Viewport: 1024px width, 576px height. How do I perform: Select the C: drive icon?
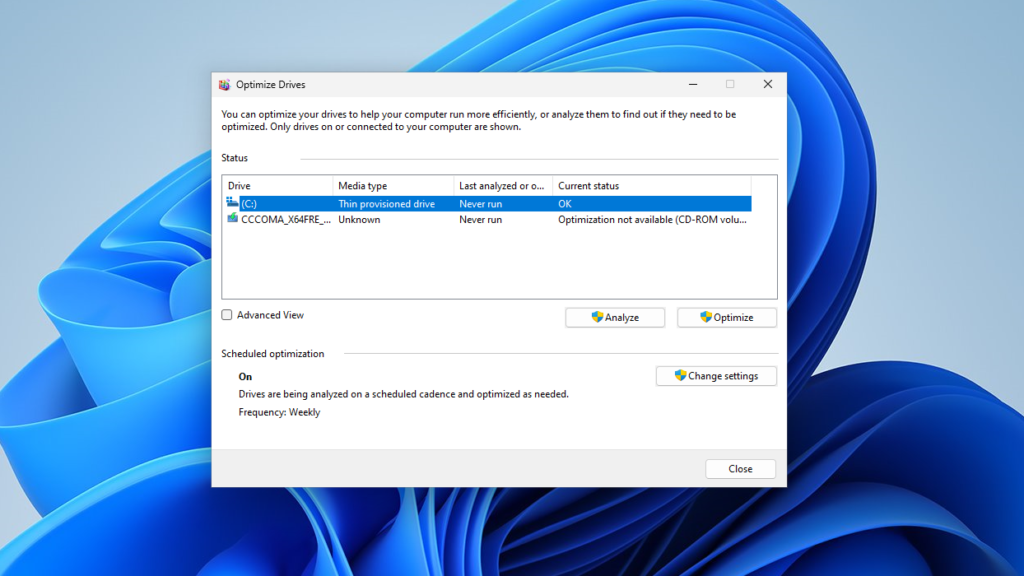[x=232, y=202]
